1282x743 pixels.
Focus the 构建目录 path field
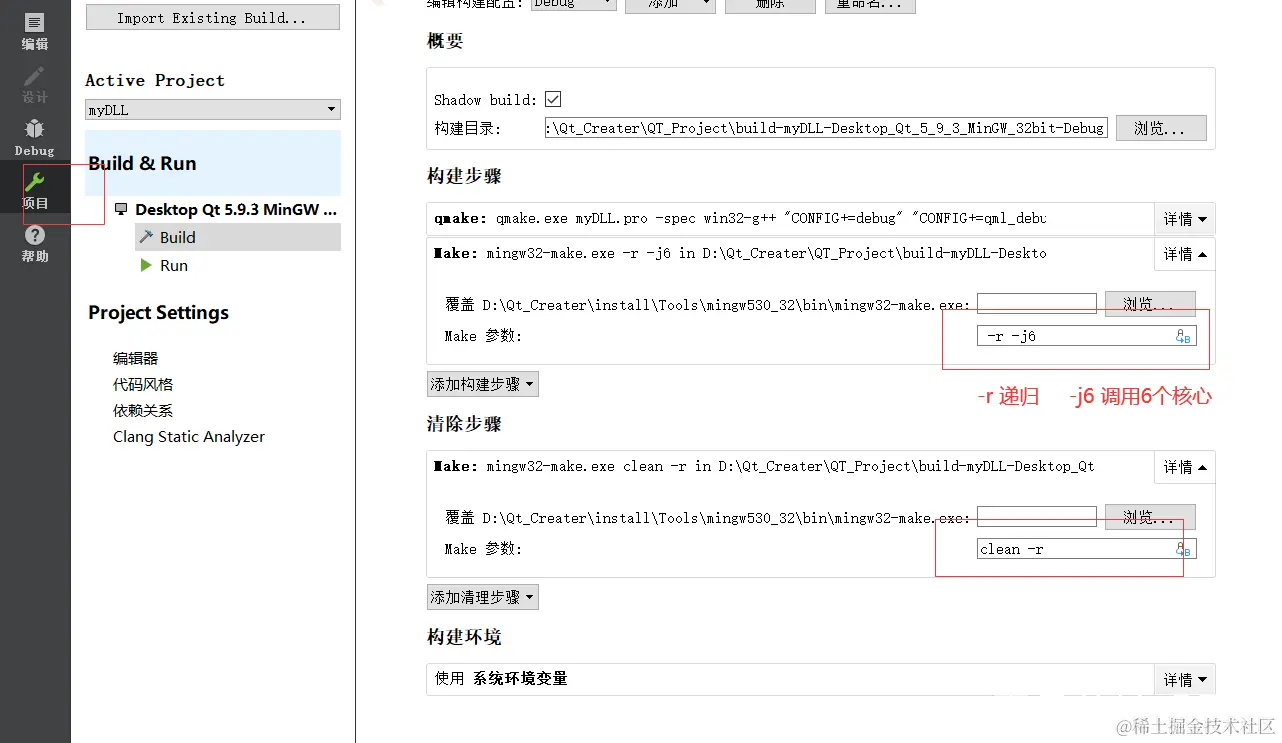coord(826,128)
